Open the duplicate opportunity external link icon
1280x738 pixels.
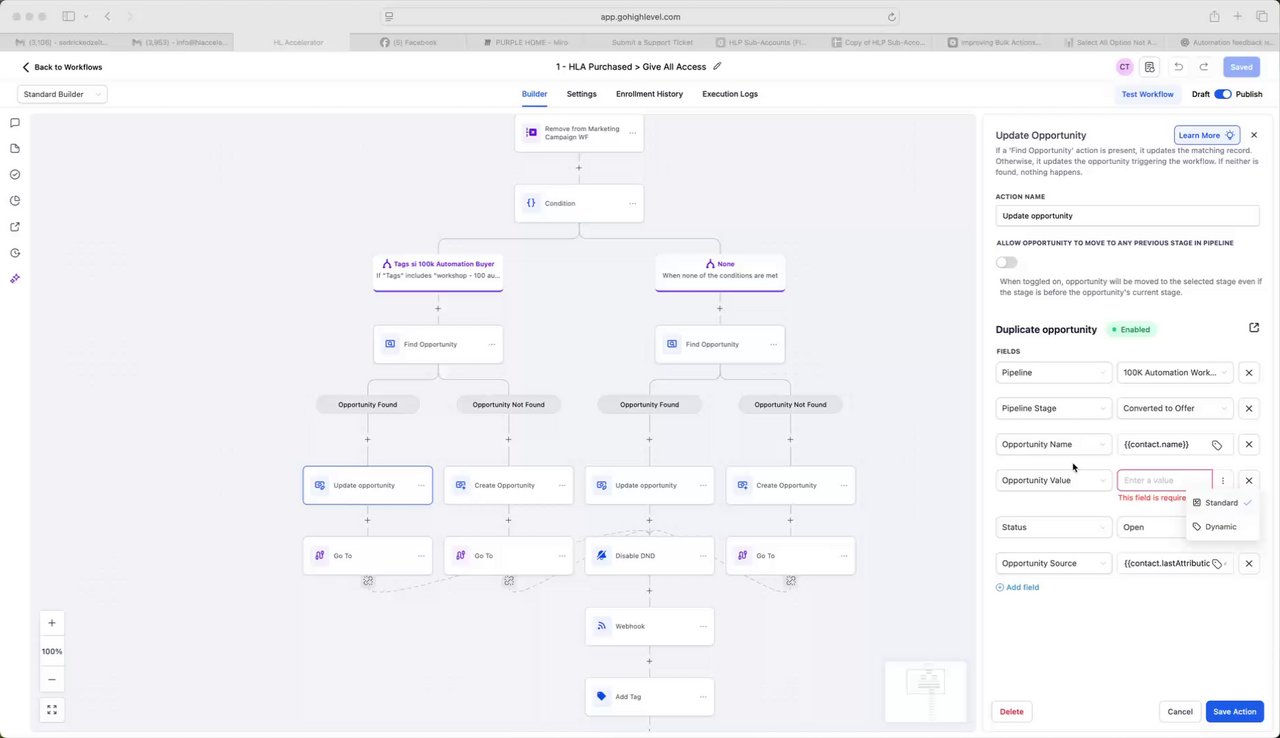pyautogui.click(x=1254, y=328)
